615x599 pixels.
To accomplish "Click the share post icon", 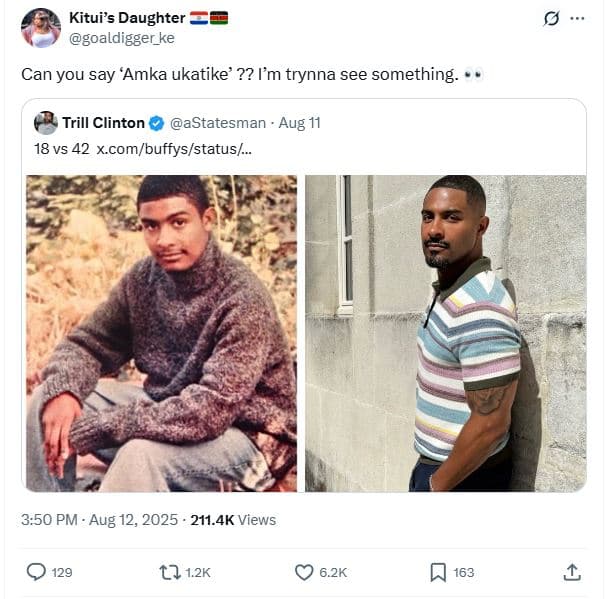I will click(x=572, y=572).
